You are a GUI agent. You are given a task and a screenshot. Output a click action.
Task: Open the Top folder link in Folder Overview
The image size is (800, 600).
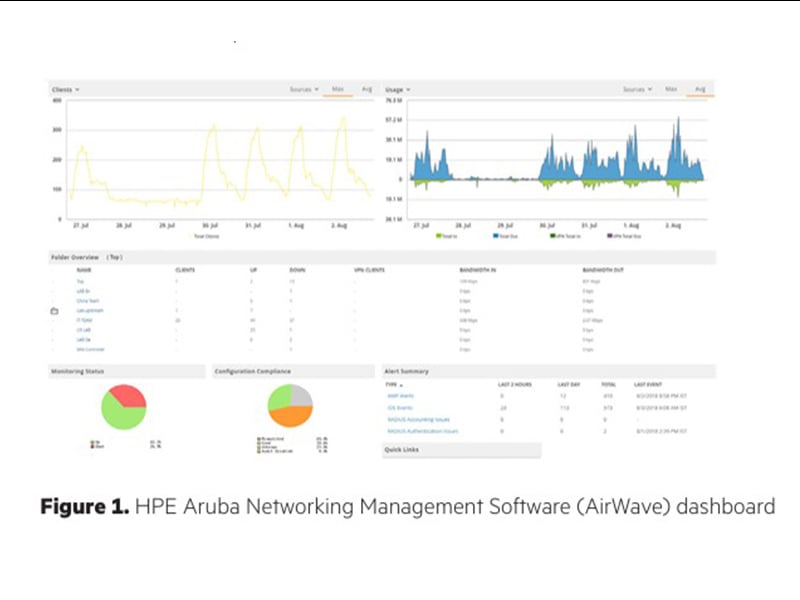click(x=80, y=282)
